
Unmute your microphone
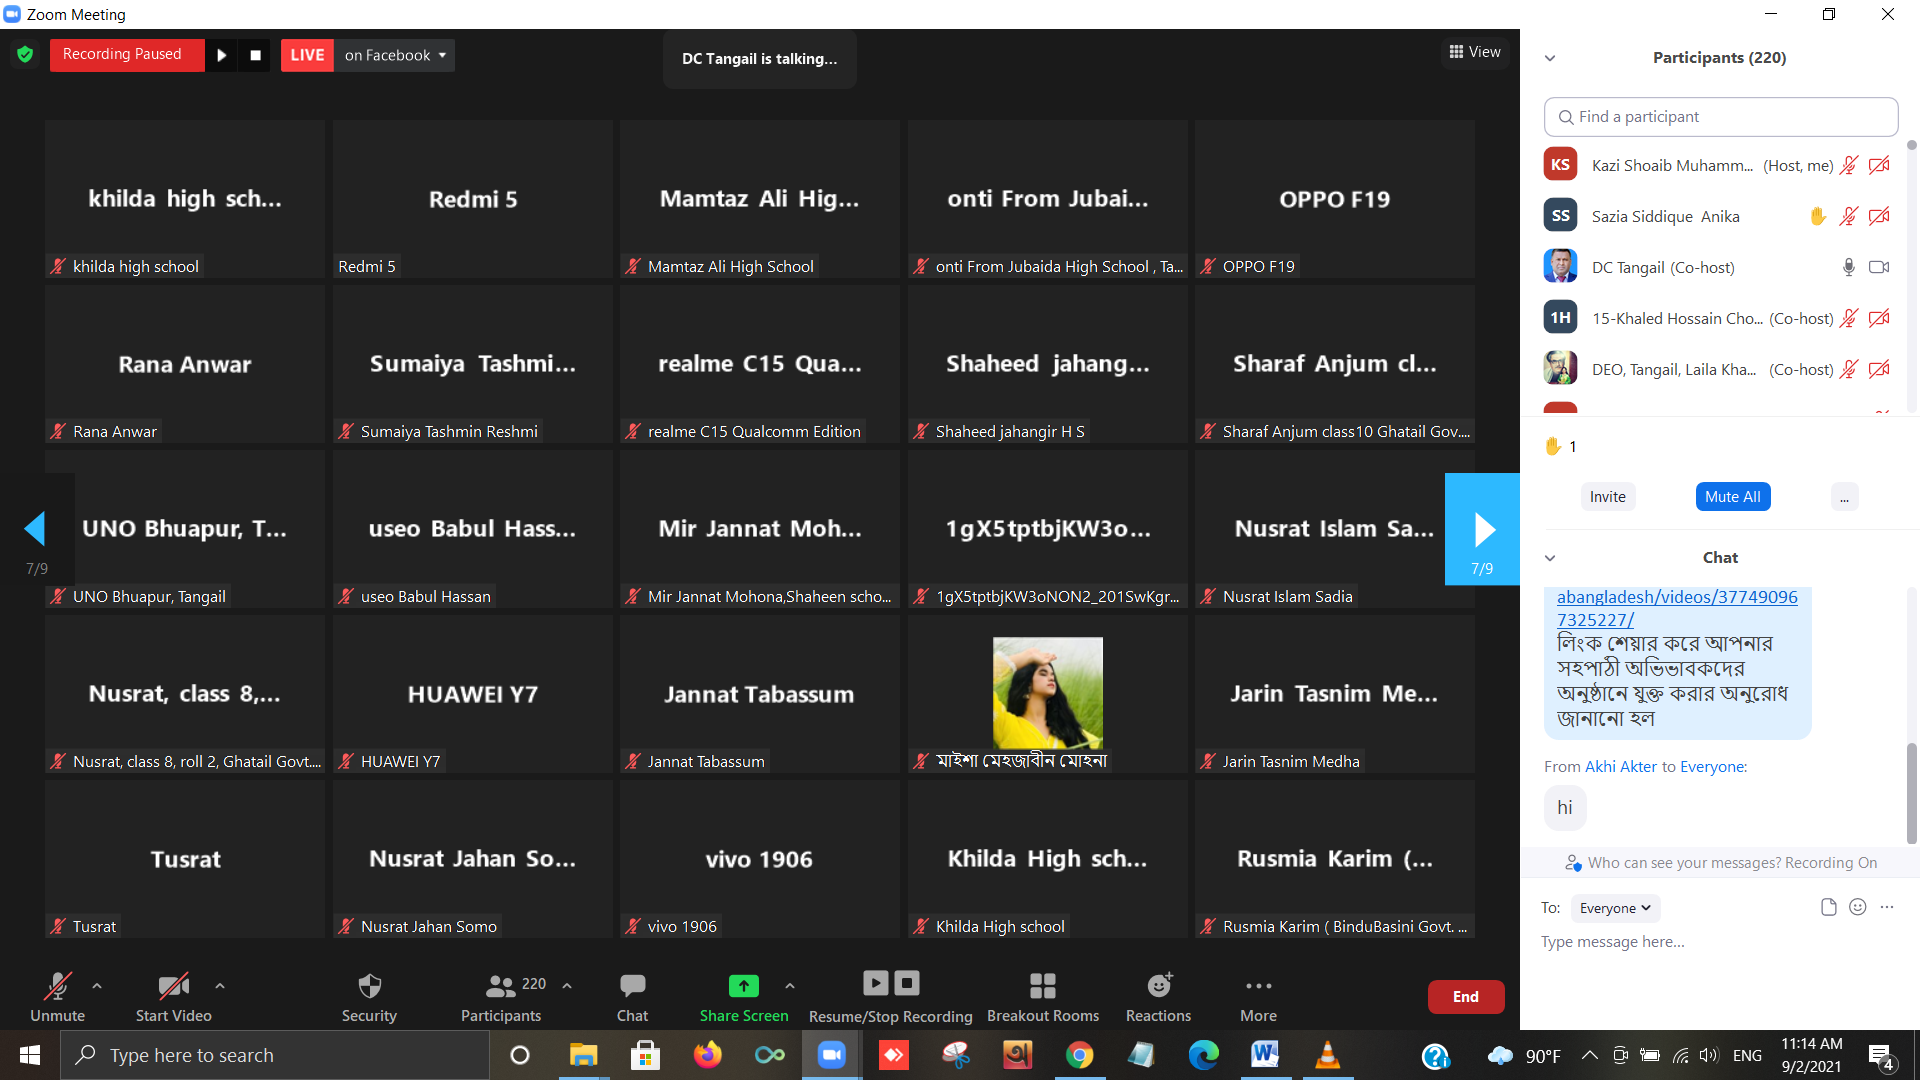pyautogui.click(x=57, y=996)
